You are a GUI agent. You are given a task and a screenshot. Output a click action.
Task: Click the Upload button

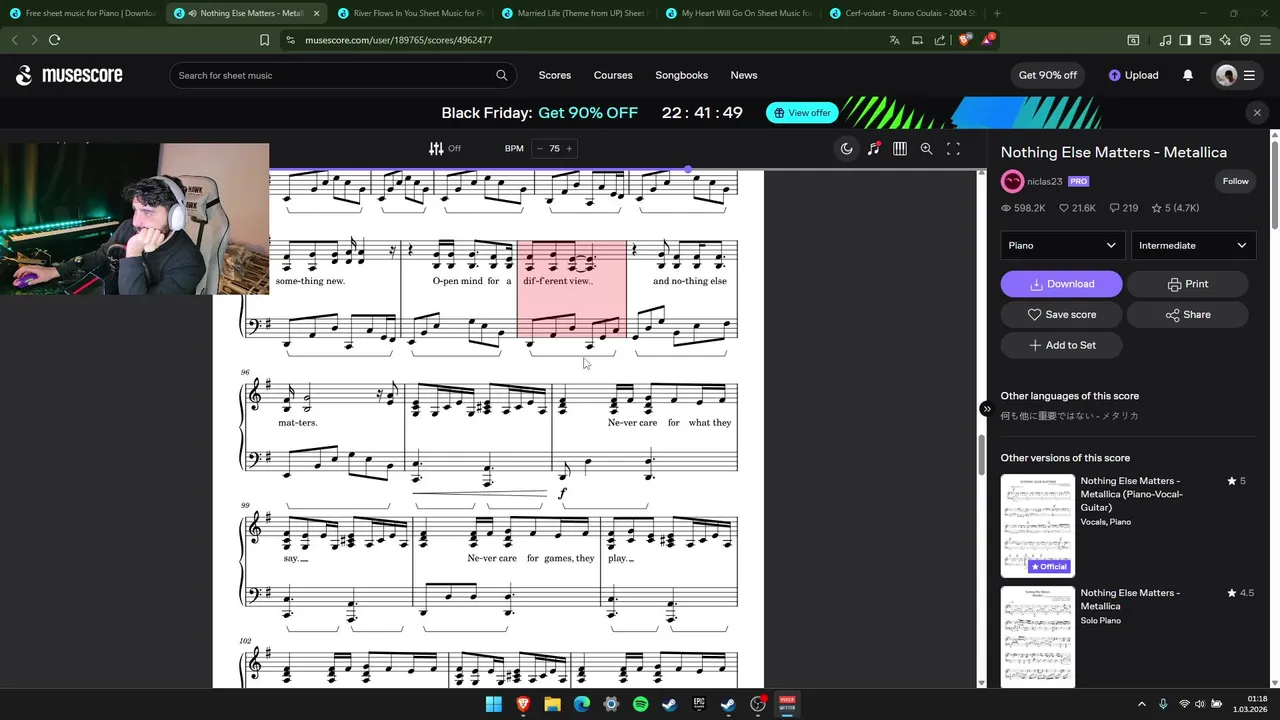click(1133, 75)
